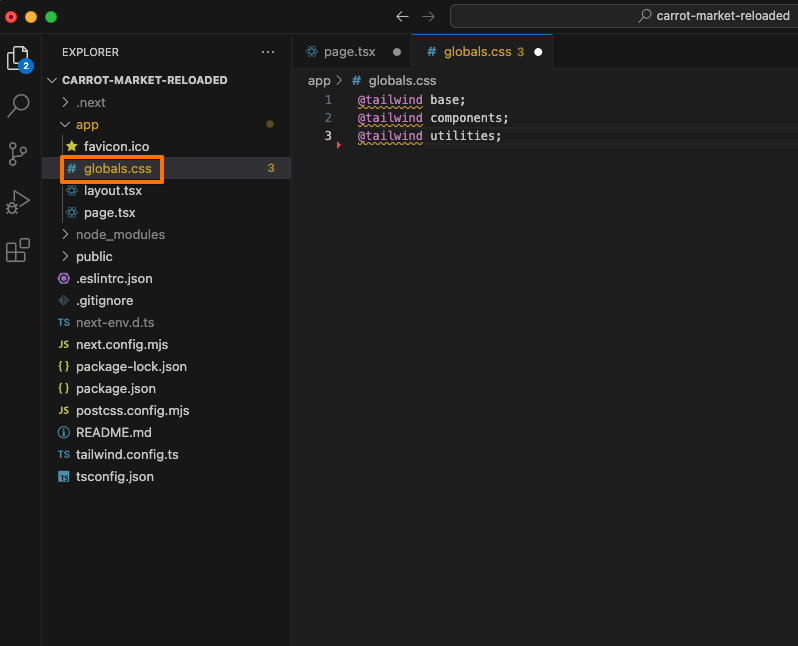Viewport: 798px width, 646px height.
Task: Click the problem count 3 beside globals.css
Action: tap(271, 168)
